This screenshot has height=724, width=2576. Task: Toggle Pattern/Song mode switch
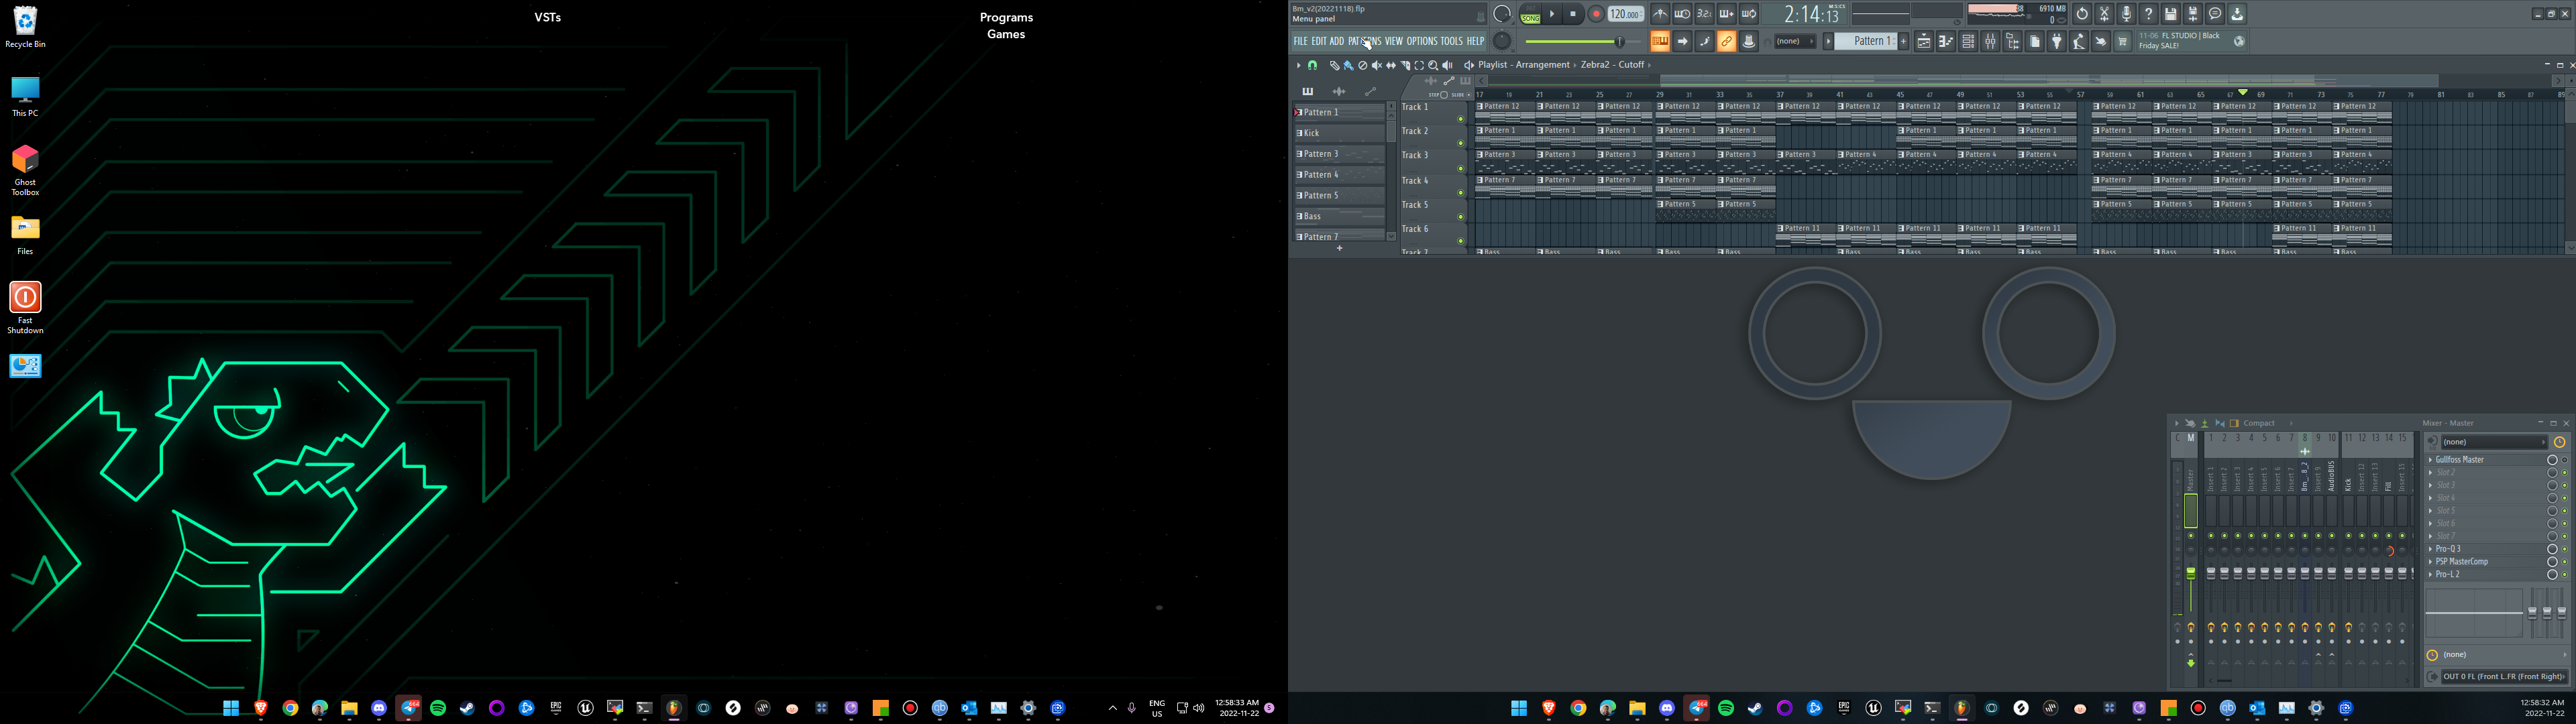1531,14
